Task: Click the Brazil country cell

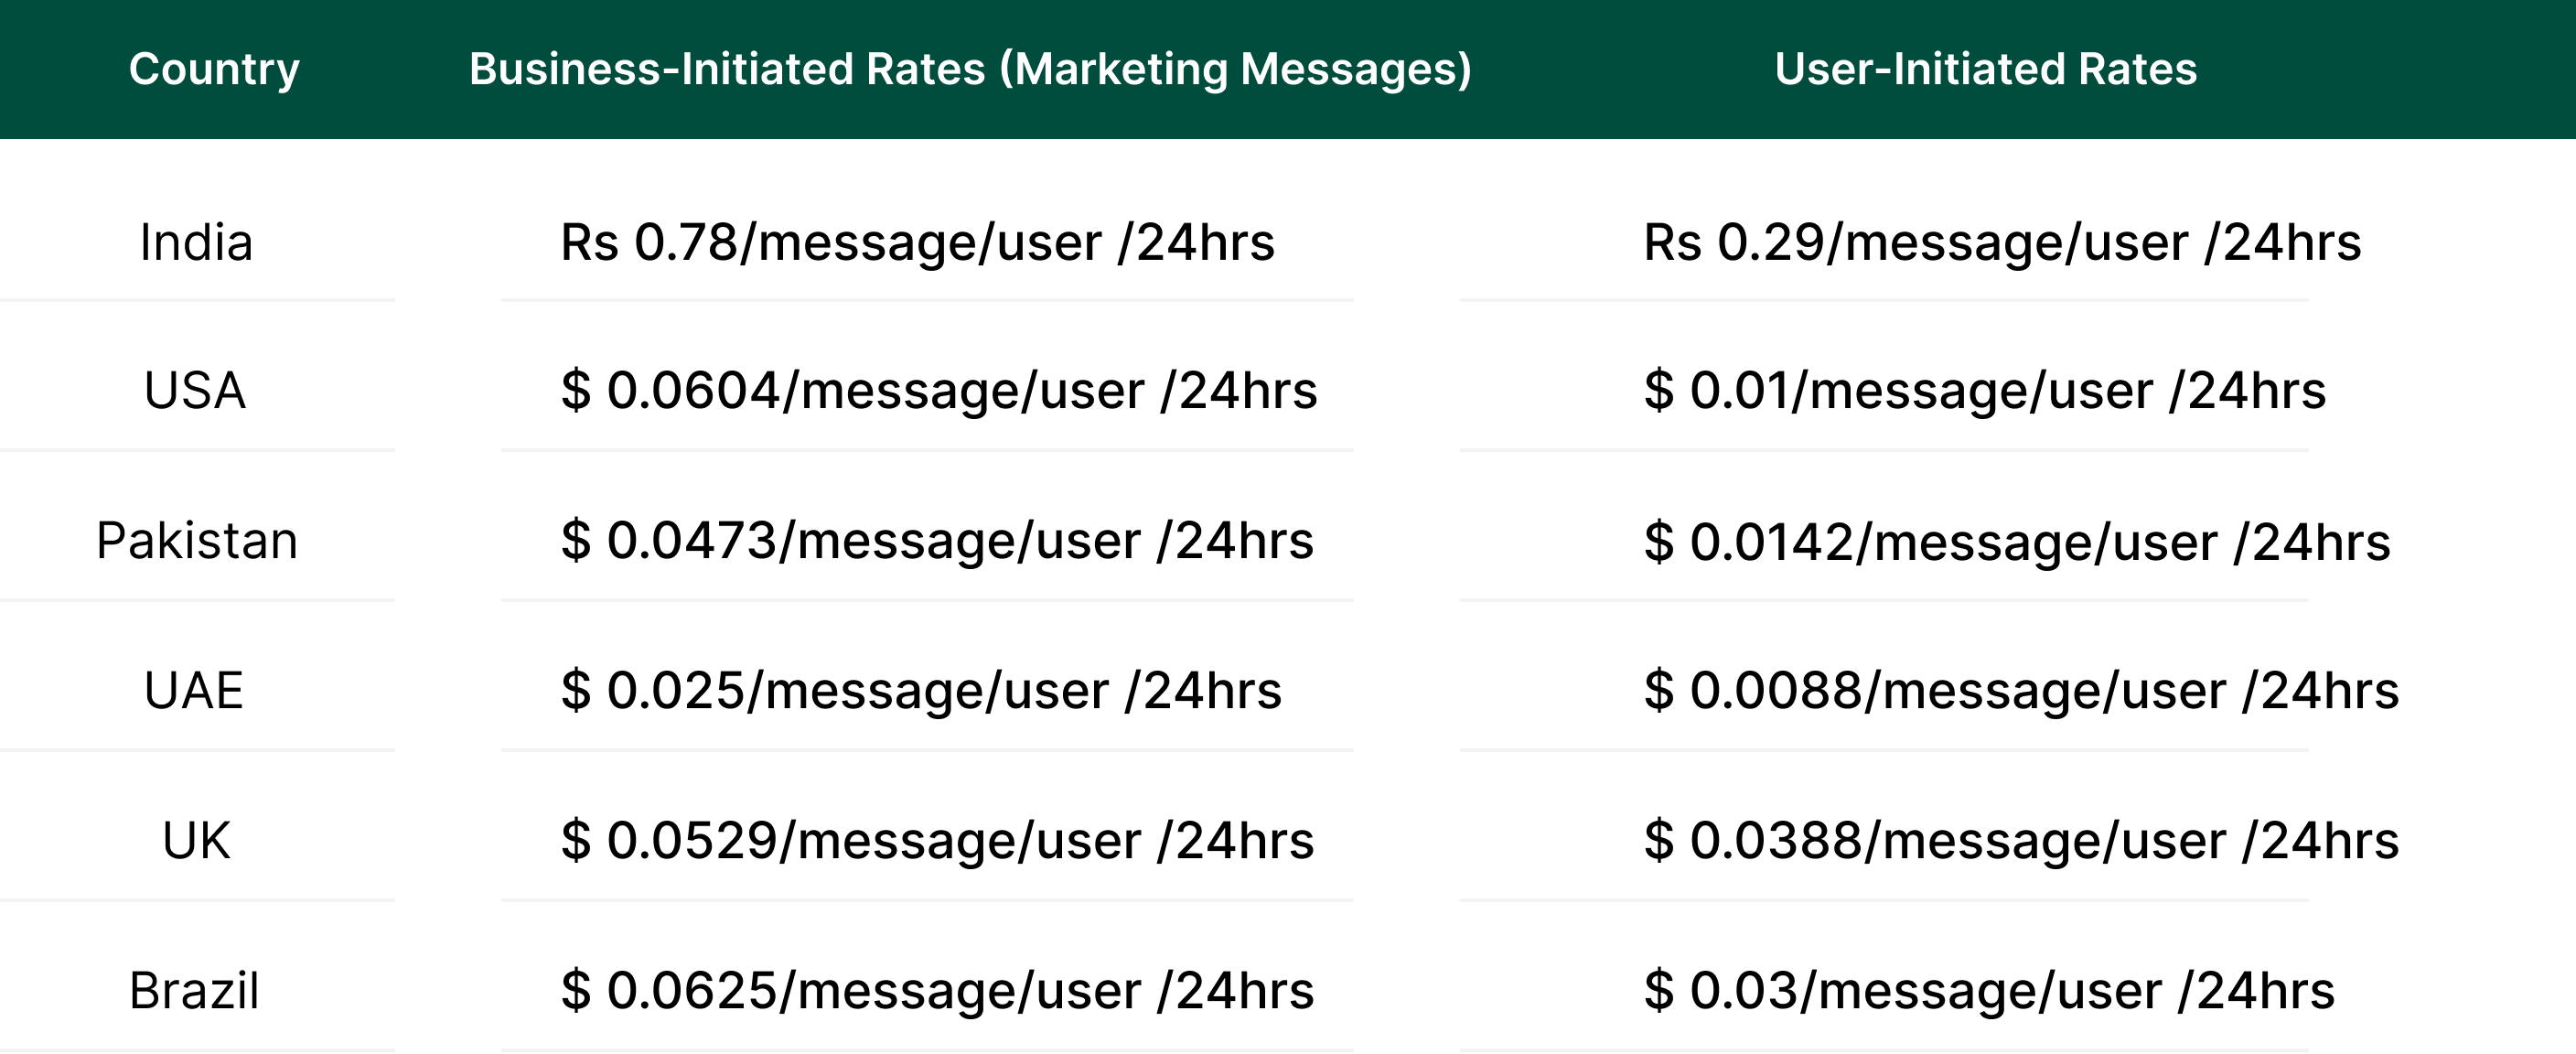Action: tap(194, 990)
